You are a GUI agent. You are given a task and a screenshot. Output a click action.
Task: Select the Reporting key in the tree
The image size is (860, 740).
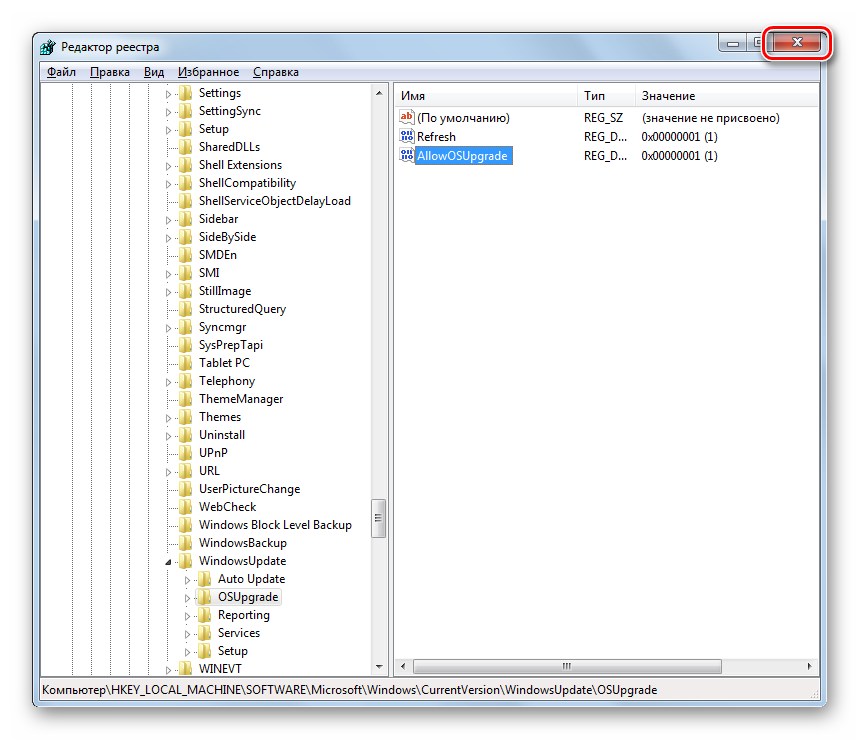(x=243, y=615)
